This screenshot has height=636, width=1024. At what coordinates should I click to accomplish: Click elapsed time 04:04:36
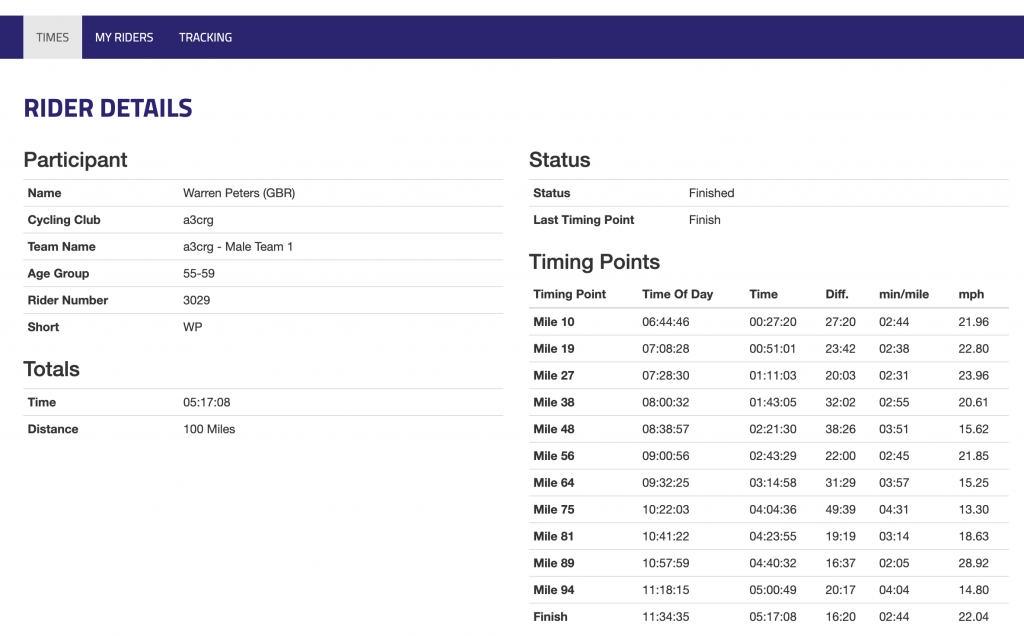click(773, 509)
